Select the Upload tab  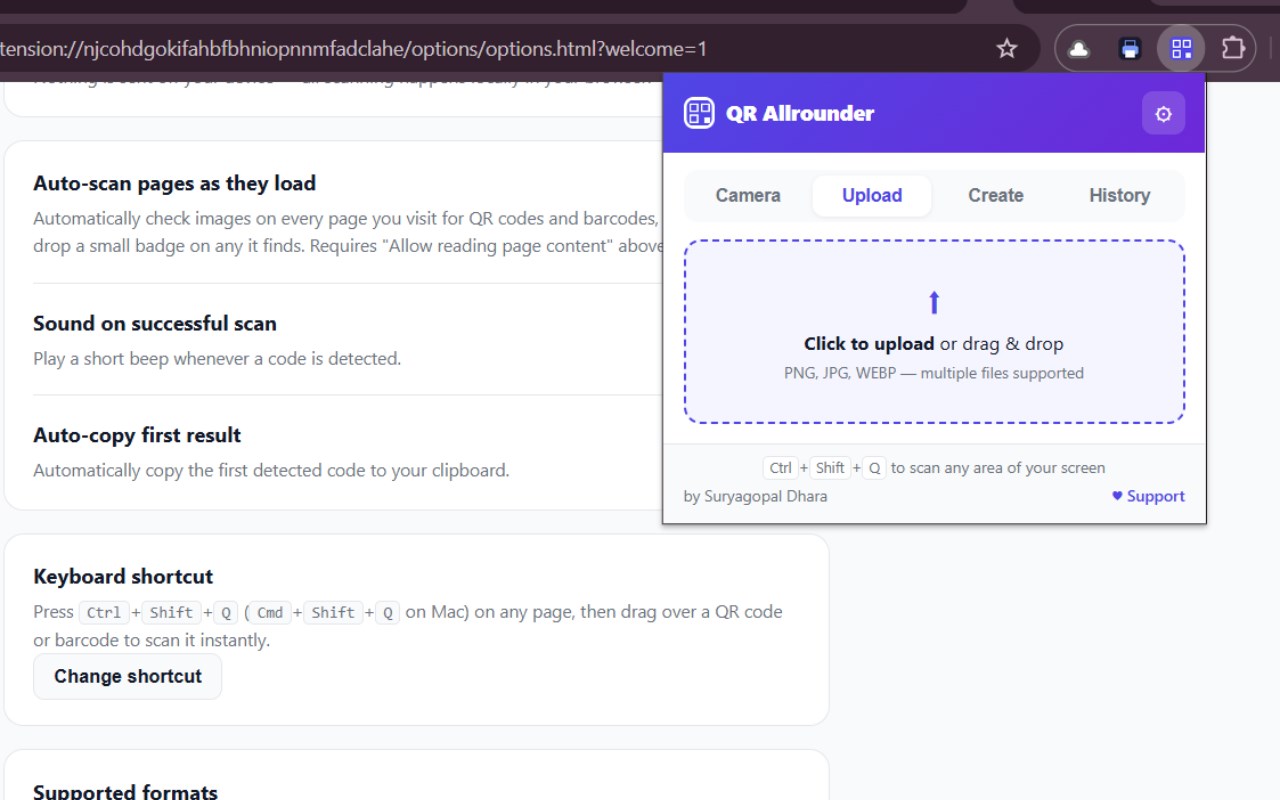tap(872, 196)
